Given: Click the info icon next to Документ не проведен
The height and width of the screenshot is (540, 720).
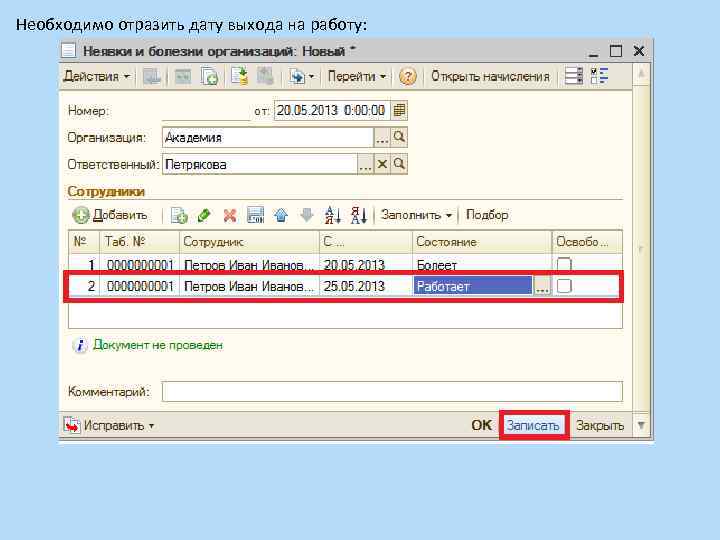Looking at the screenshot, I should coord(80,345).
